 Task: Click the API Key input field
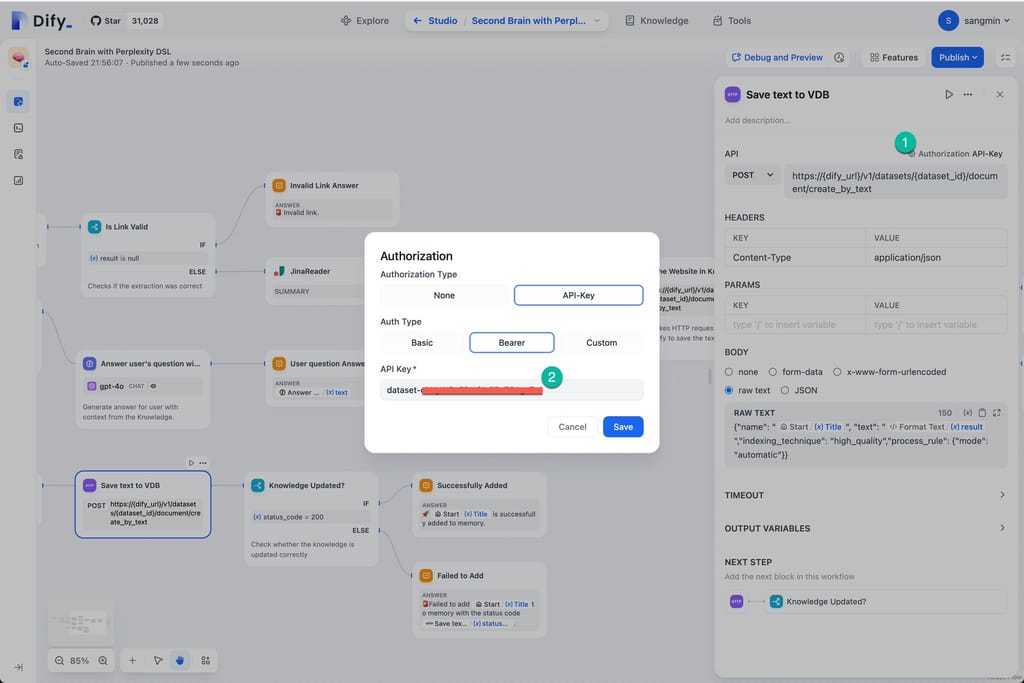point(512,390)
